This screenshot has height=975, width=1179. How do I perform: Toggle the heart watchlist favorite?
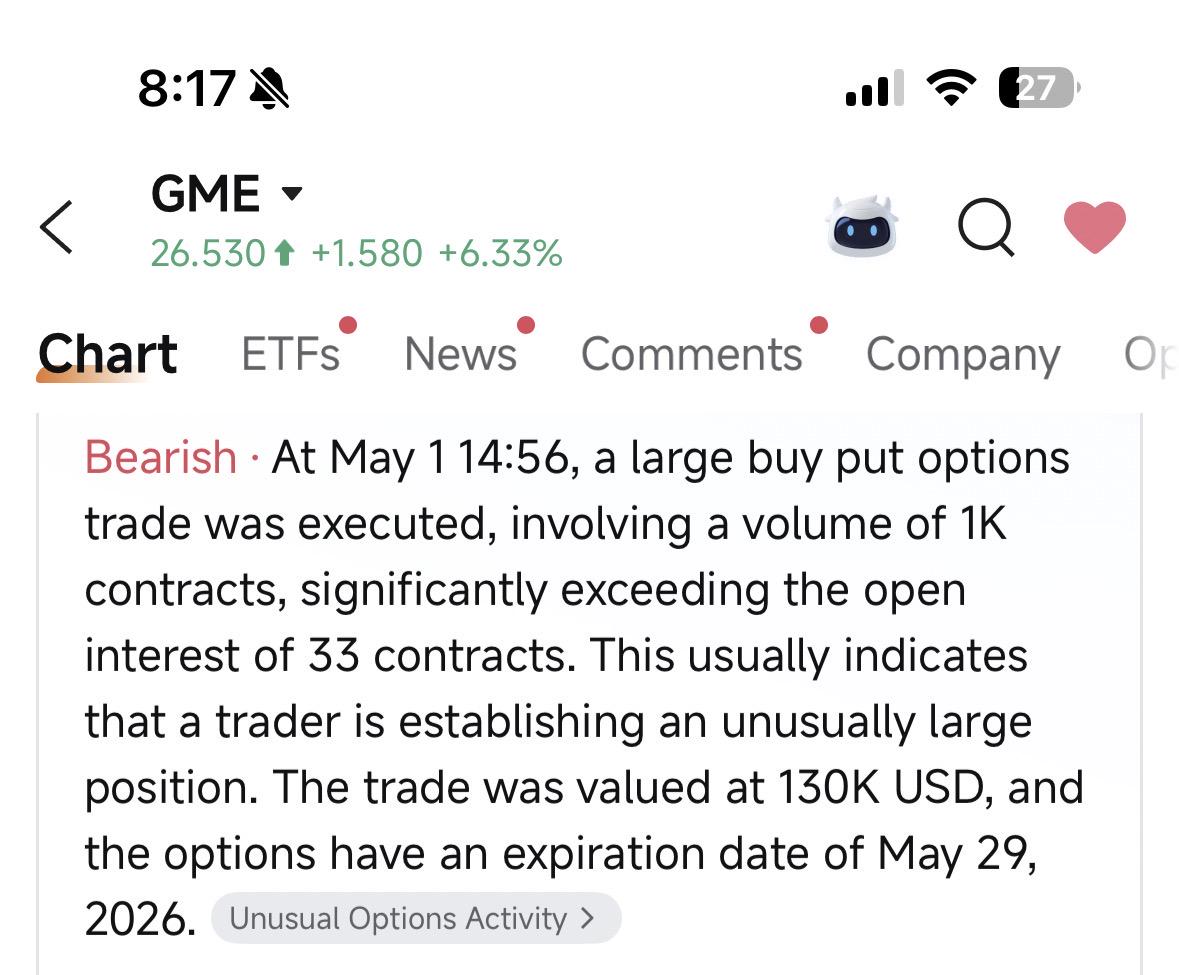[1094, 226]
